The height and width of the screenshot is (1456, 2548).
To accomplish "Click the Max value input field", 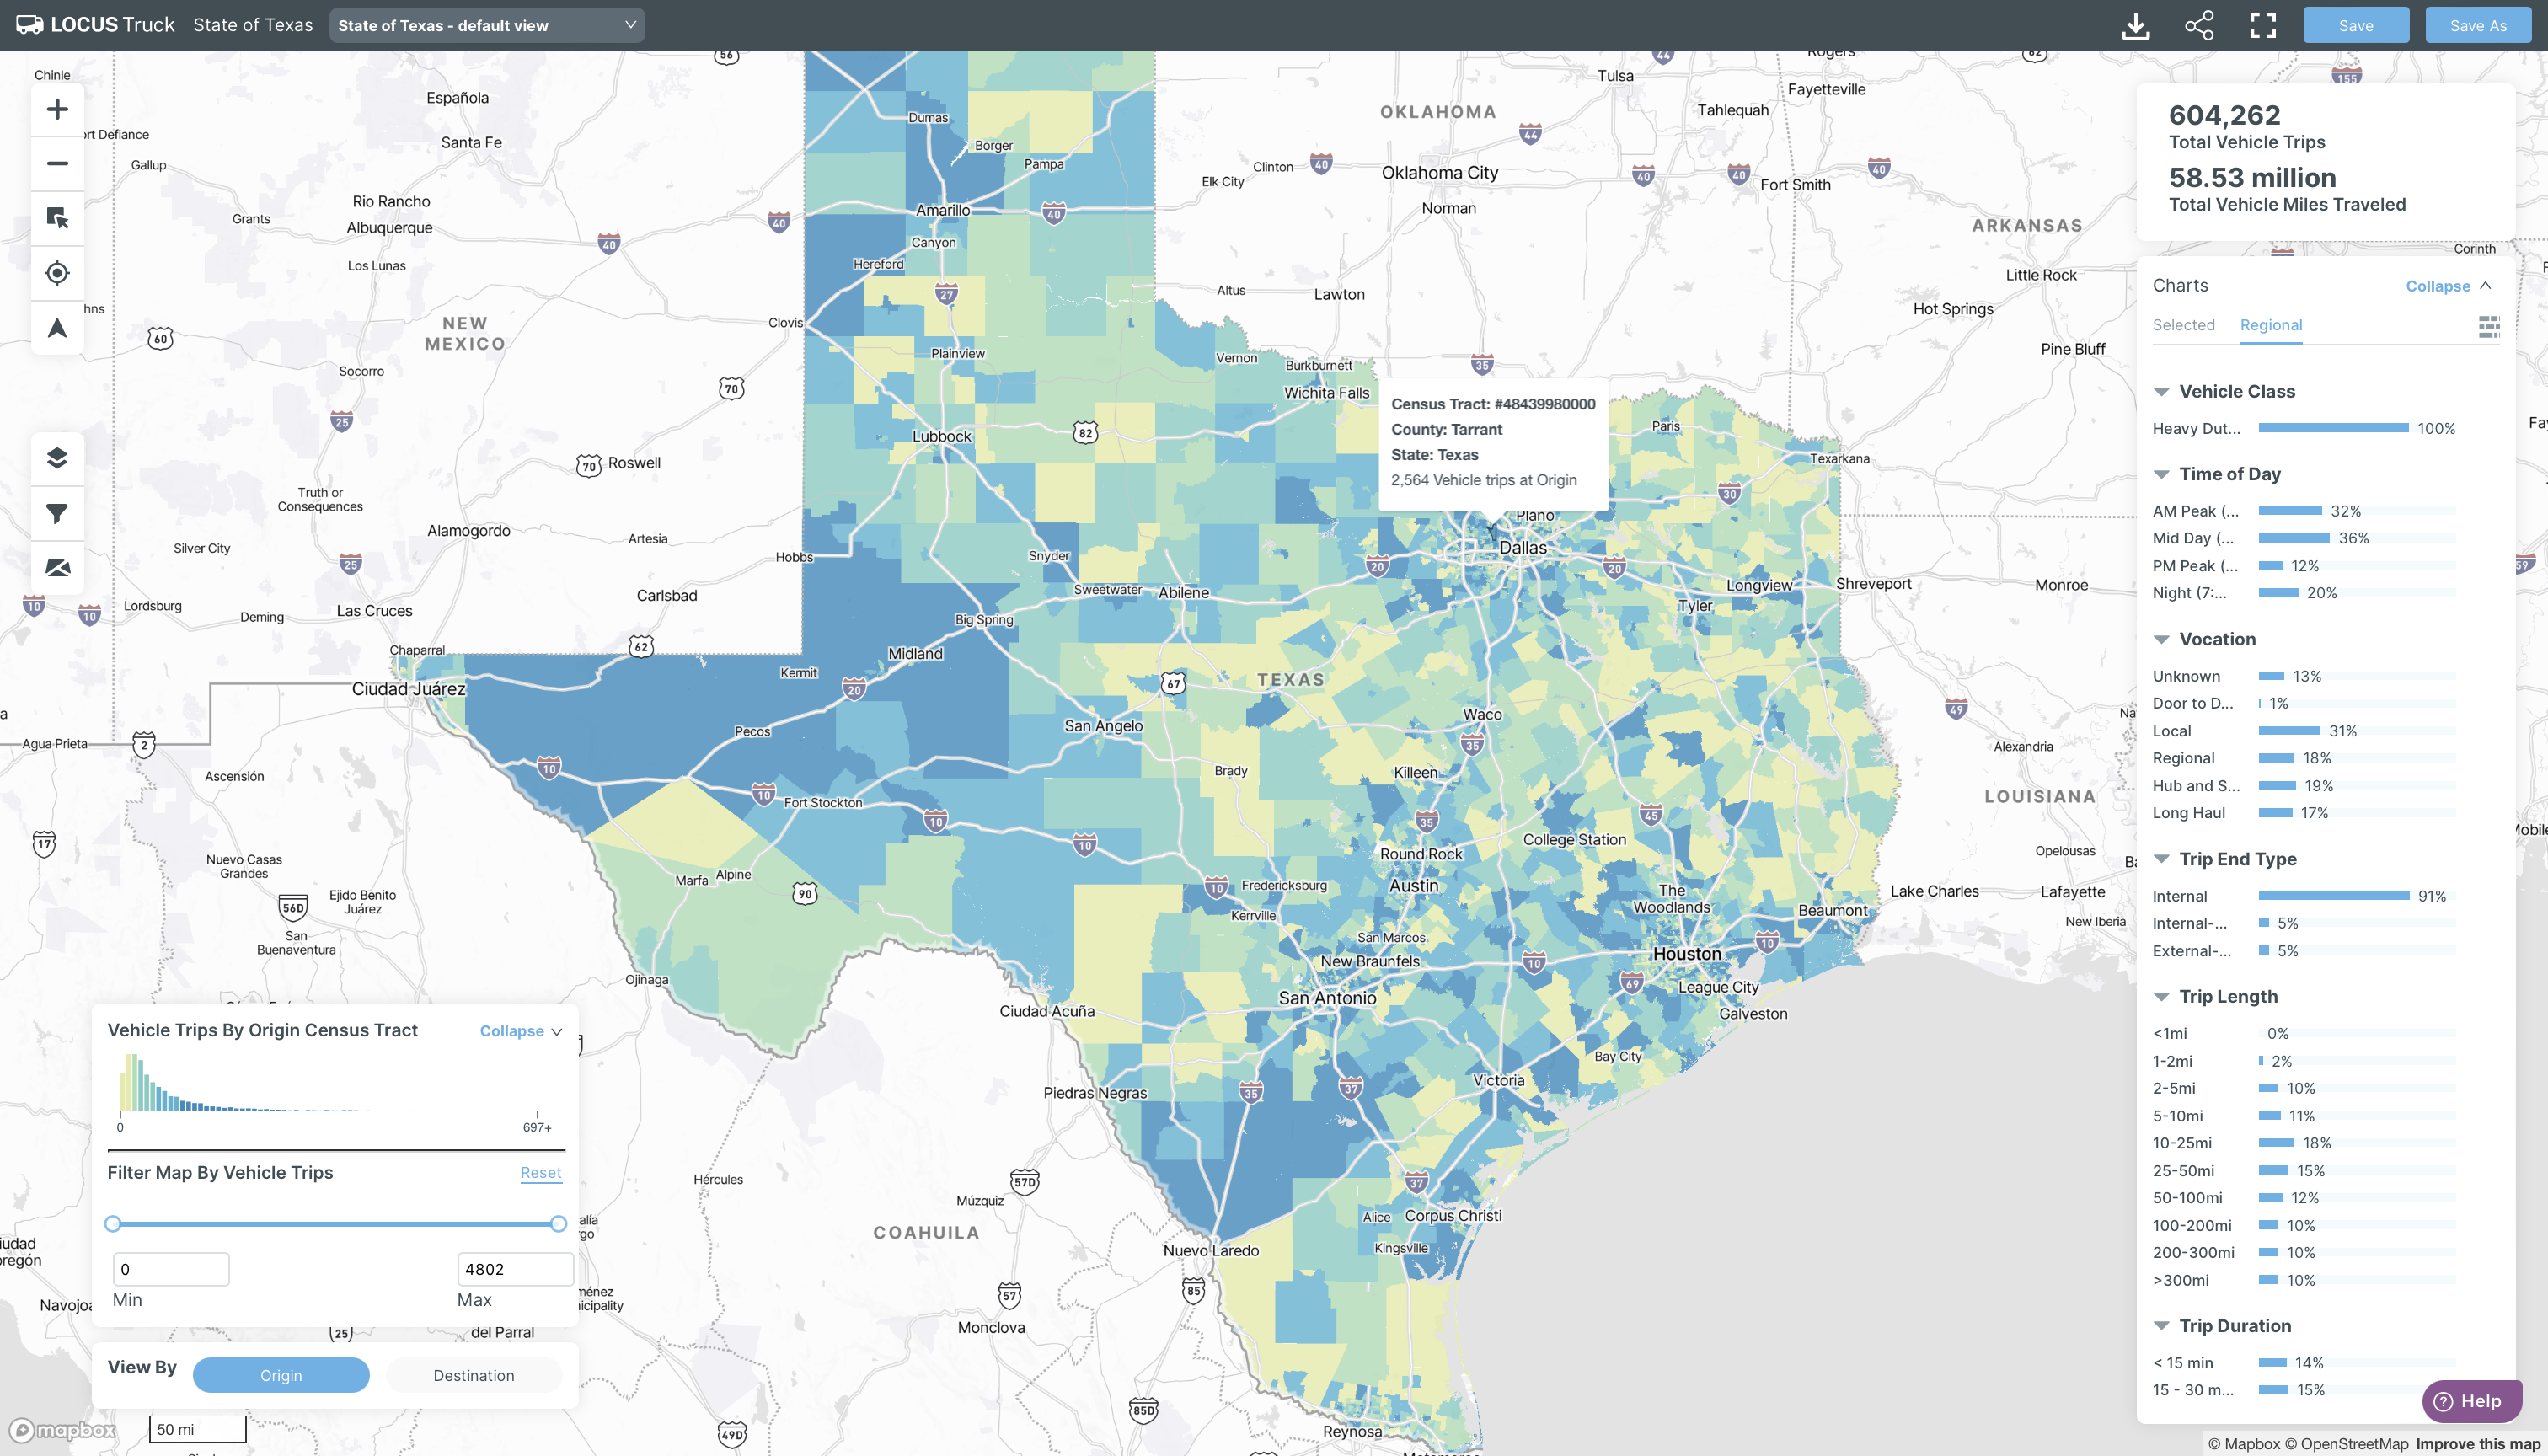I will [x=515, y=1270].
